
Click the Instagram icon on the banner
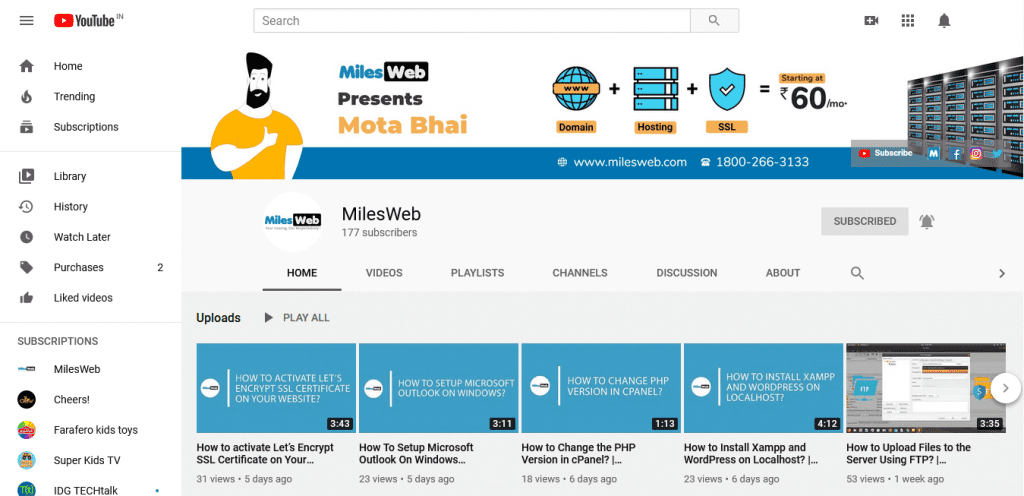[976, 153]
